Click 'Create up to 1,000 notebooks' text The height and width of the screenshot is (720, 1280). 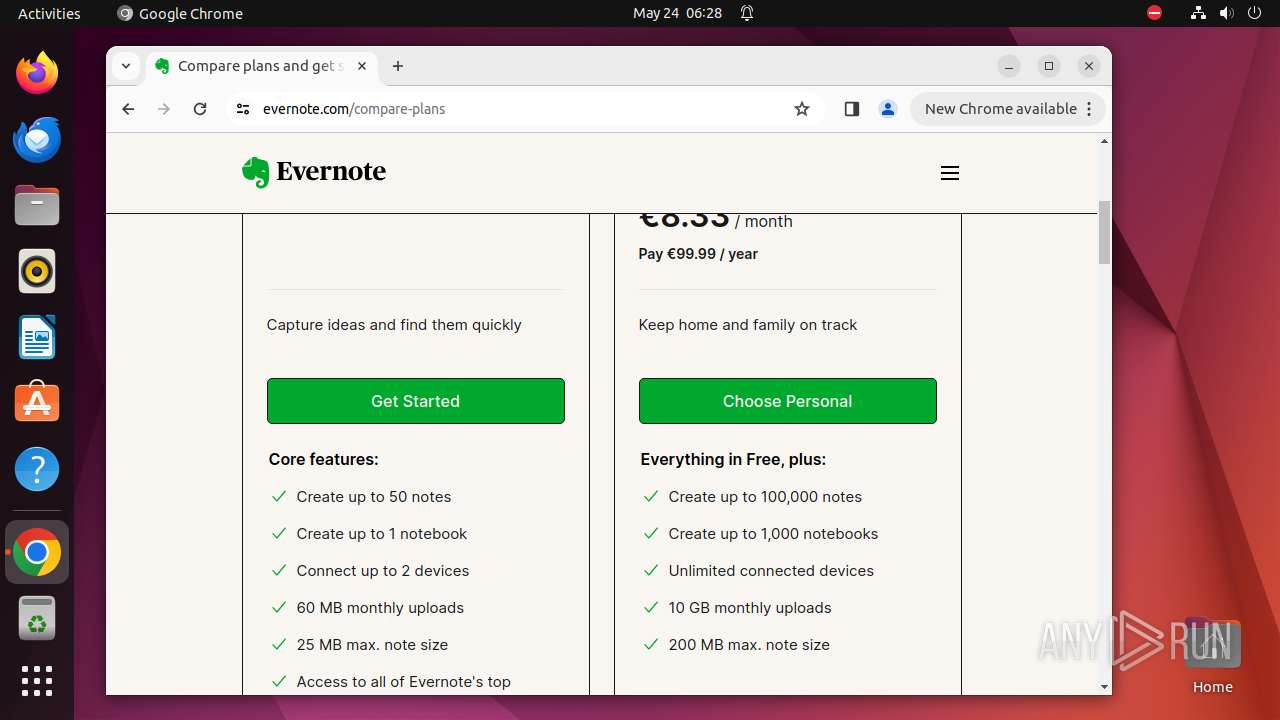[x=773, y=534]
